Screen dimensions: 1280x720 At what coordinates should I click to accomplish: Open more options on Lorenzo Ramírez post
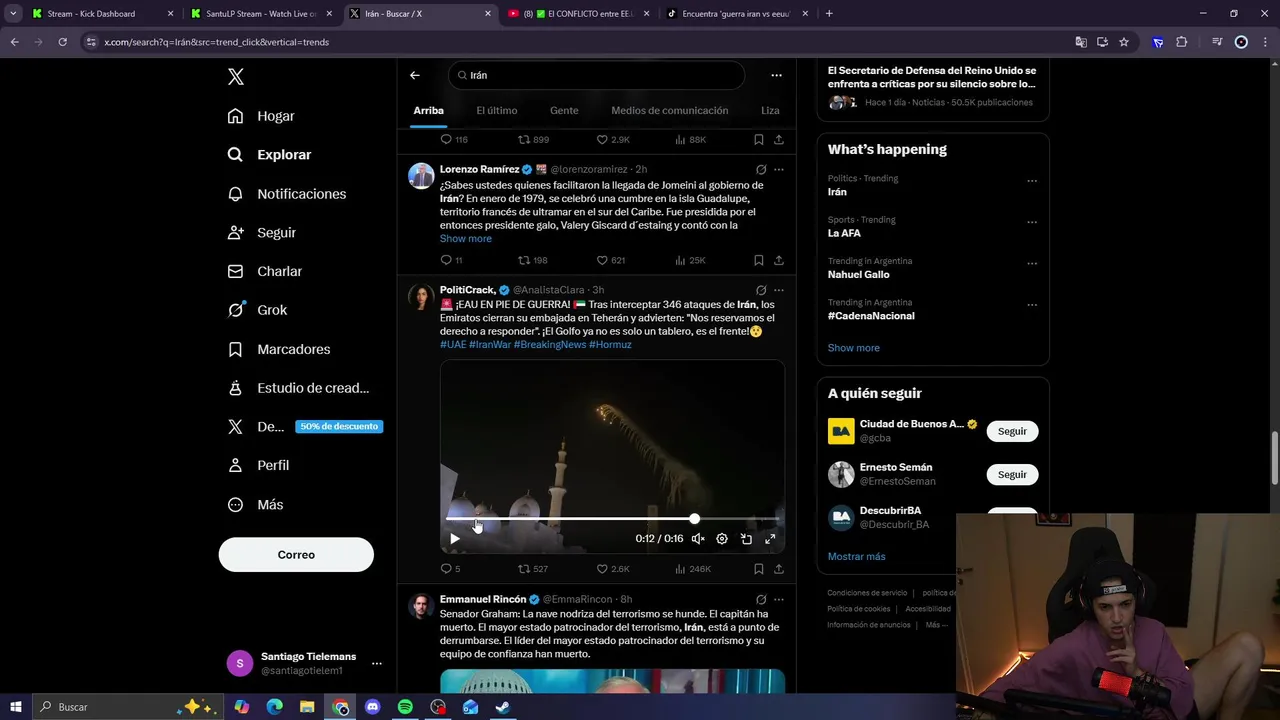pos(778,170)
